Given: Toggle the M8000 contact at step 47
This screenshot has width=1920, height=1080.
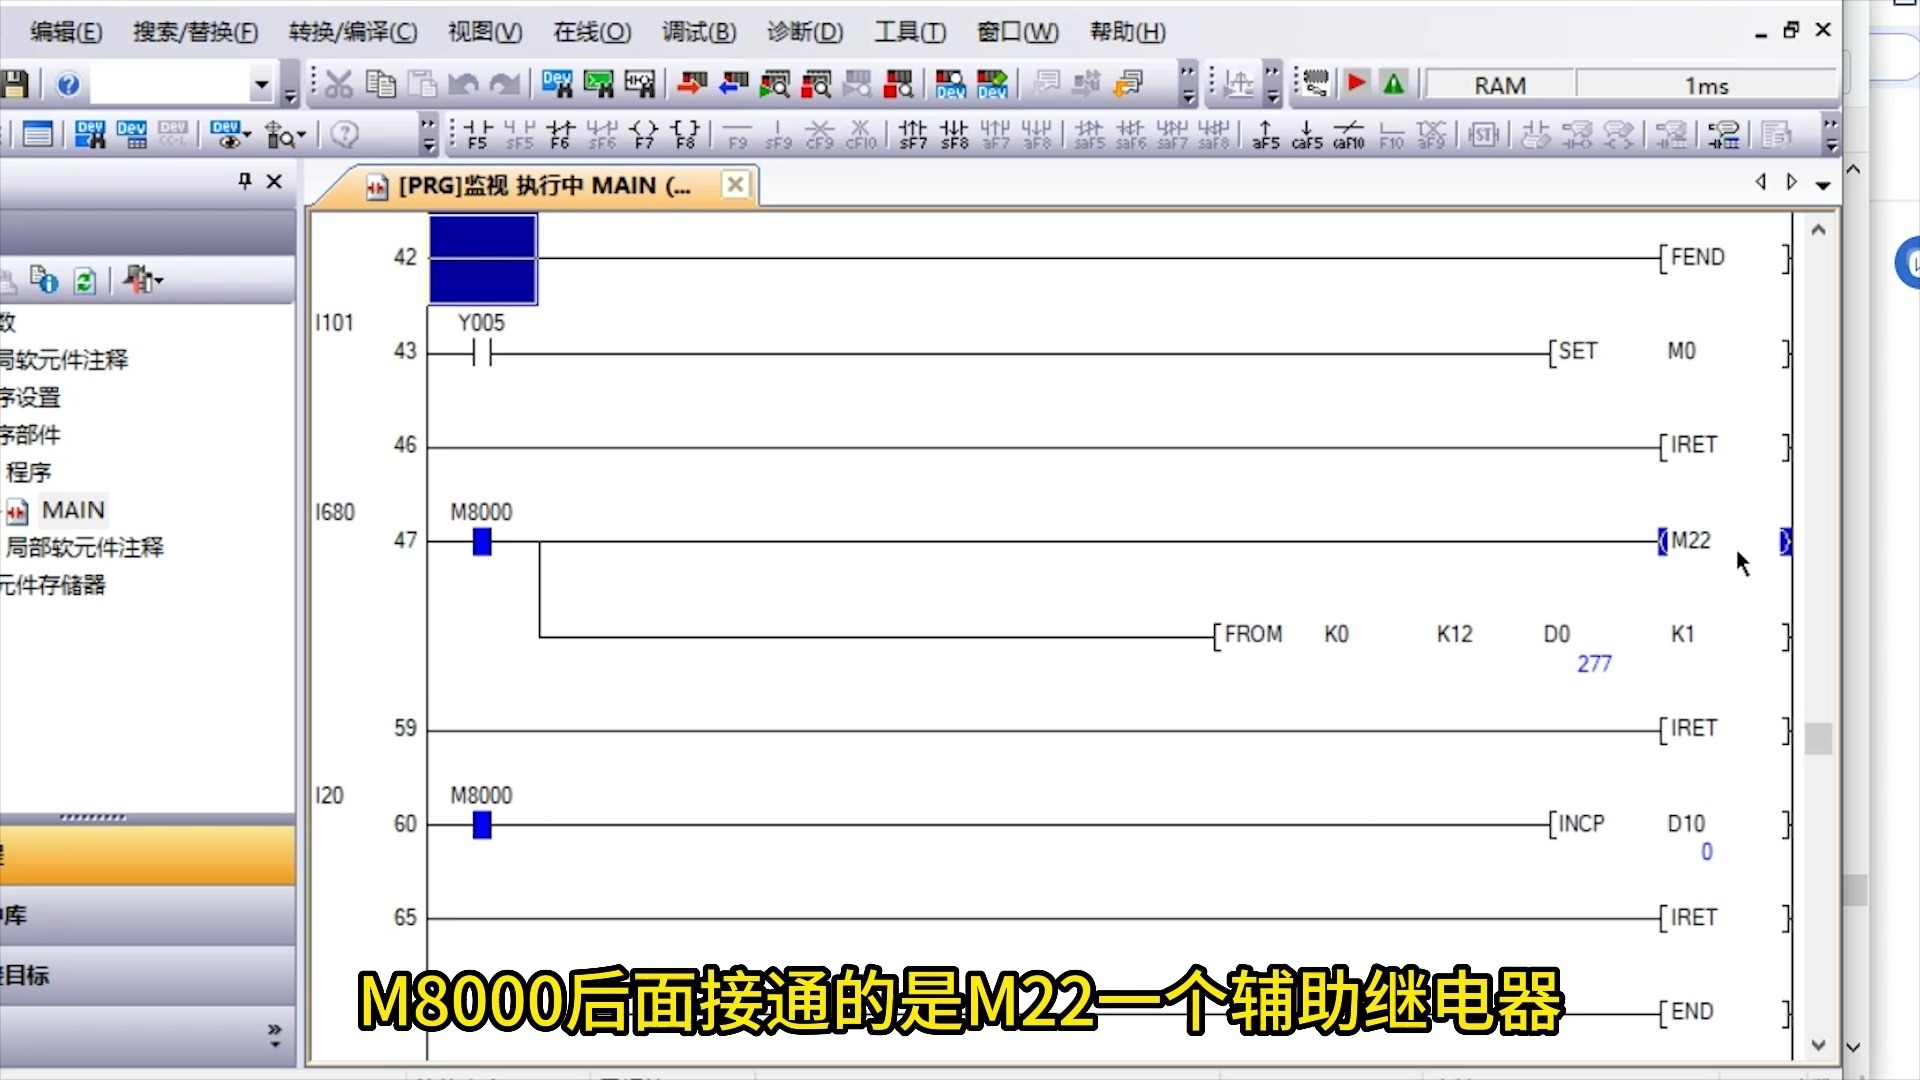Looking at the screenshot, I should (482, 542).
